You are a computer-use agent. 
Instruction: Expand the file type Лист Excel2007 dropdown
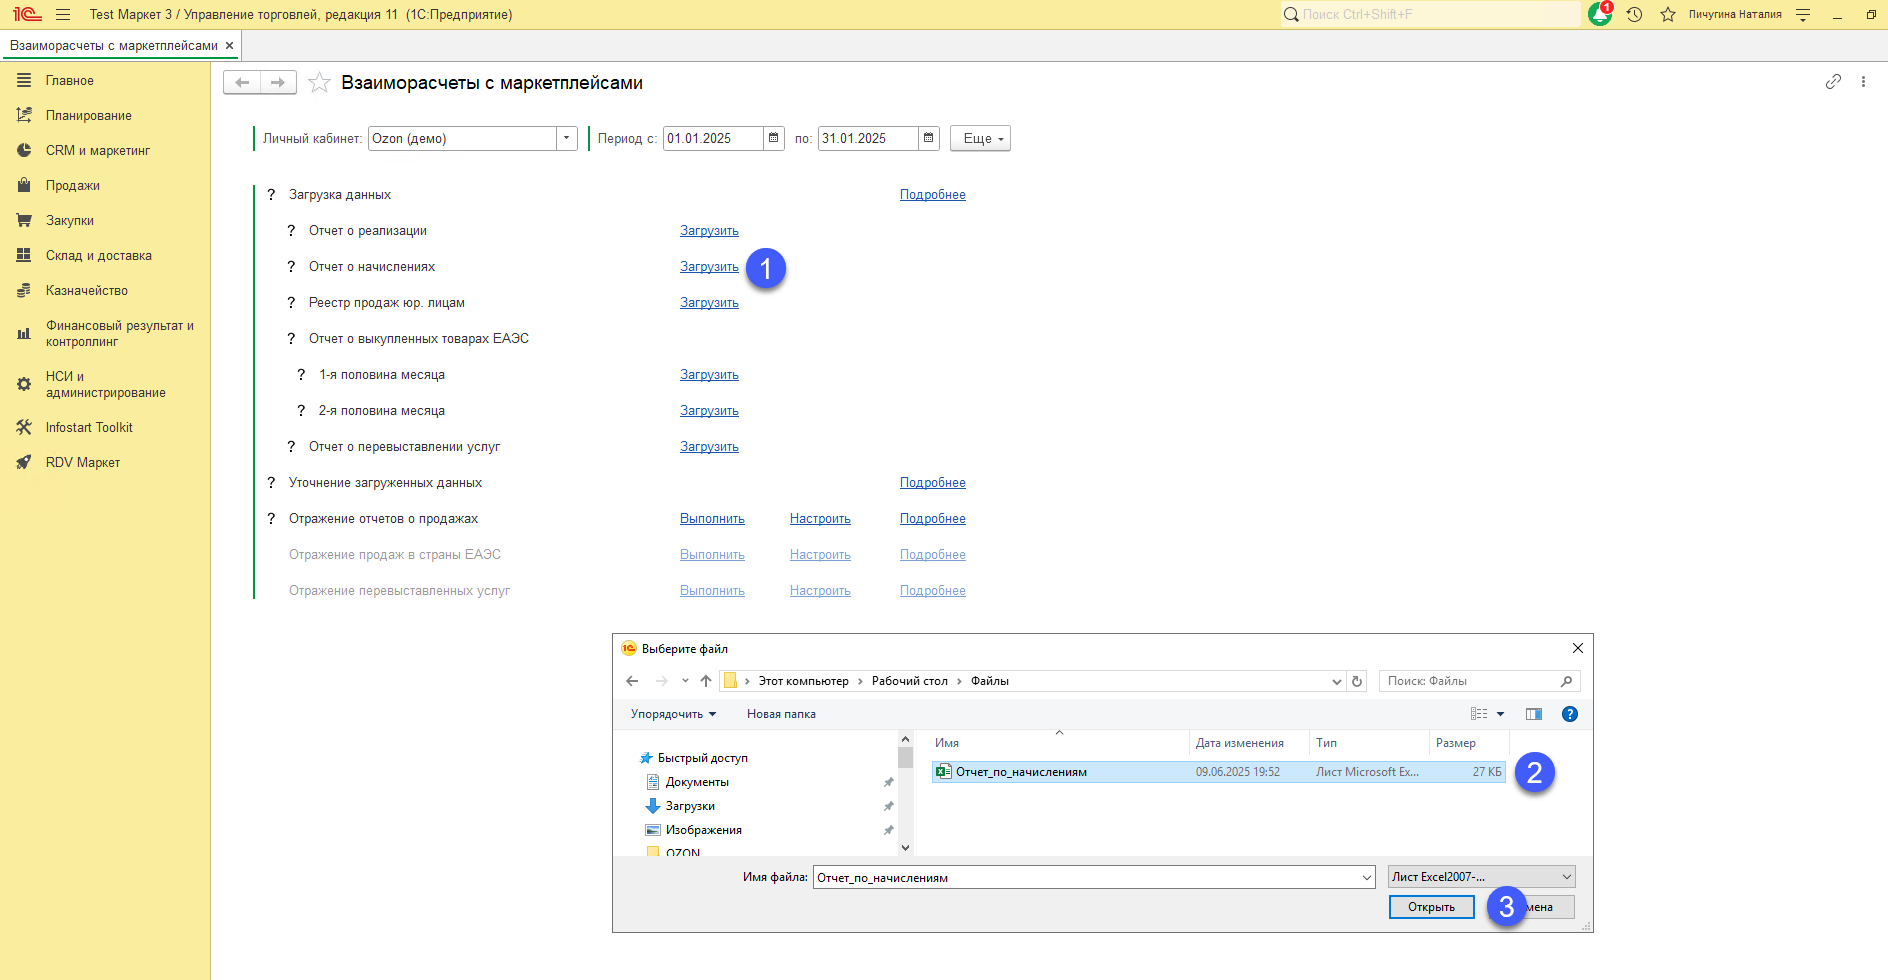coord(1566,877)
